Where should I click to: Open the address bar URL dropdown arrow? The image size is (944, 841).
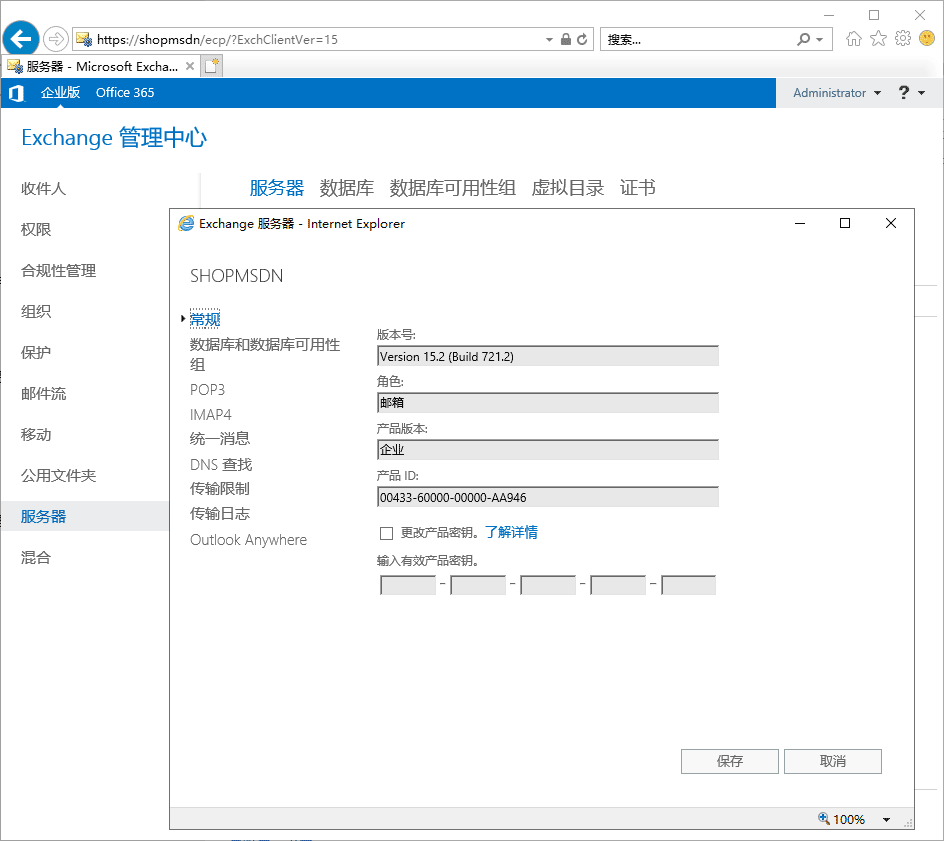pos(549,40)
